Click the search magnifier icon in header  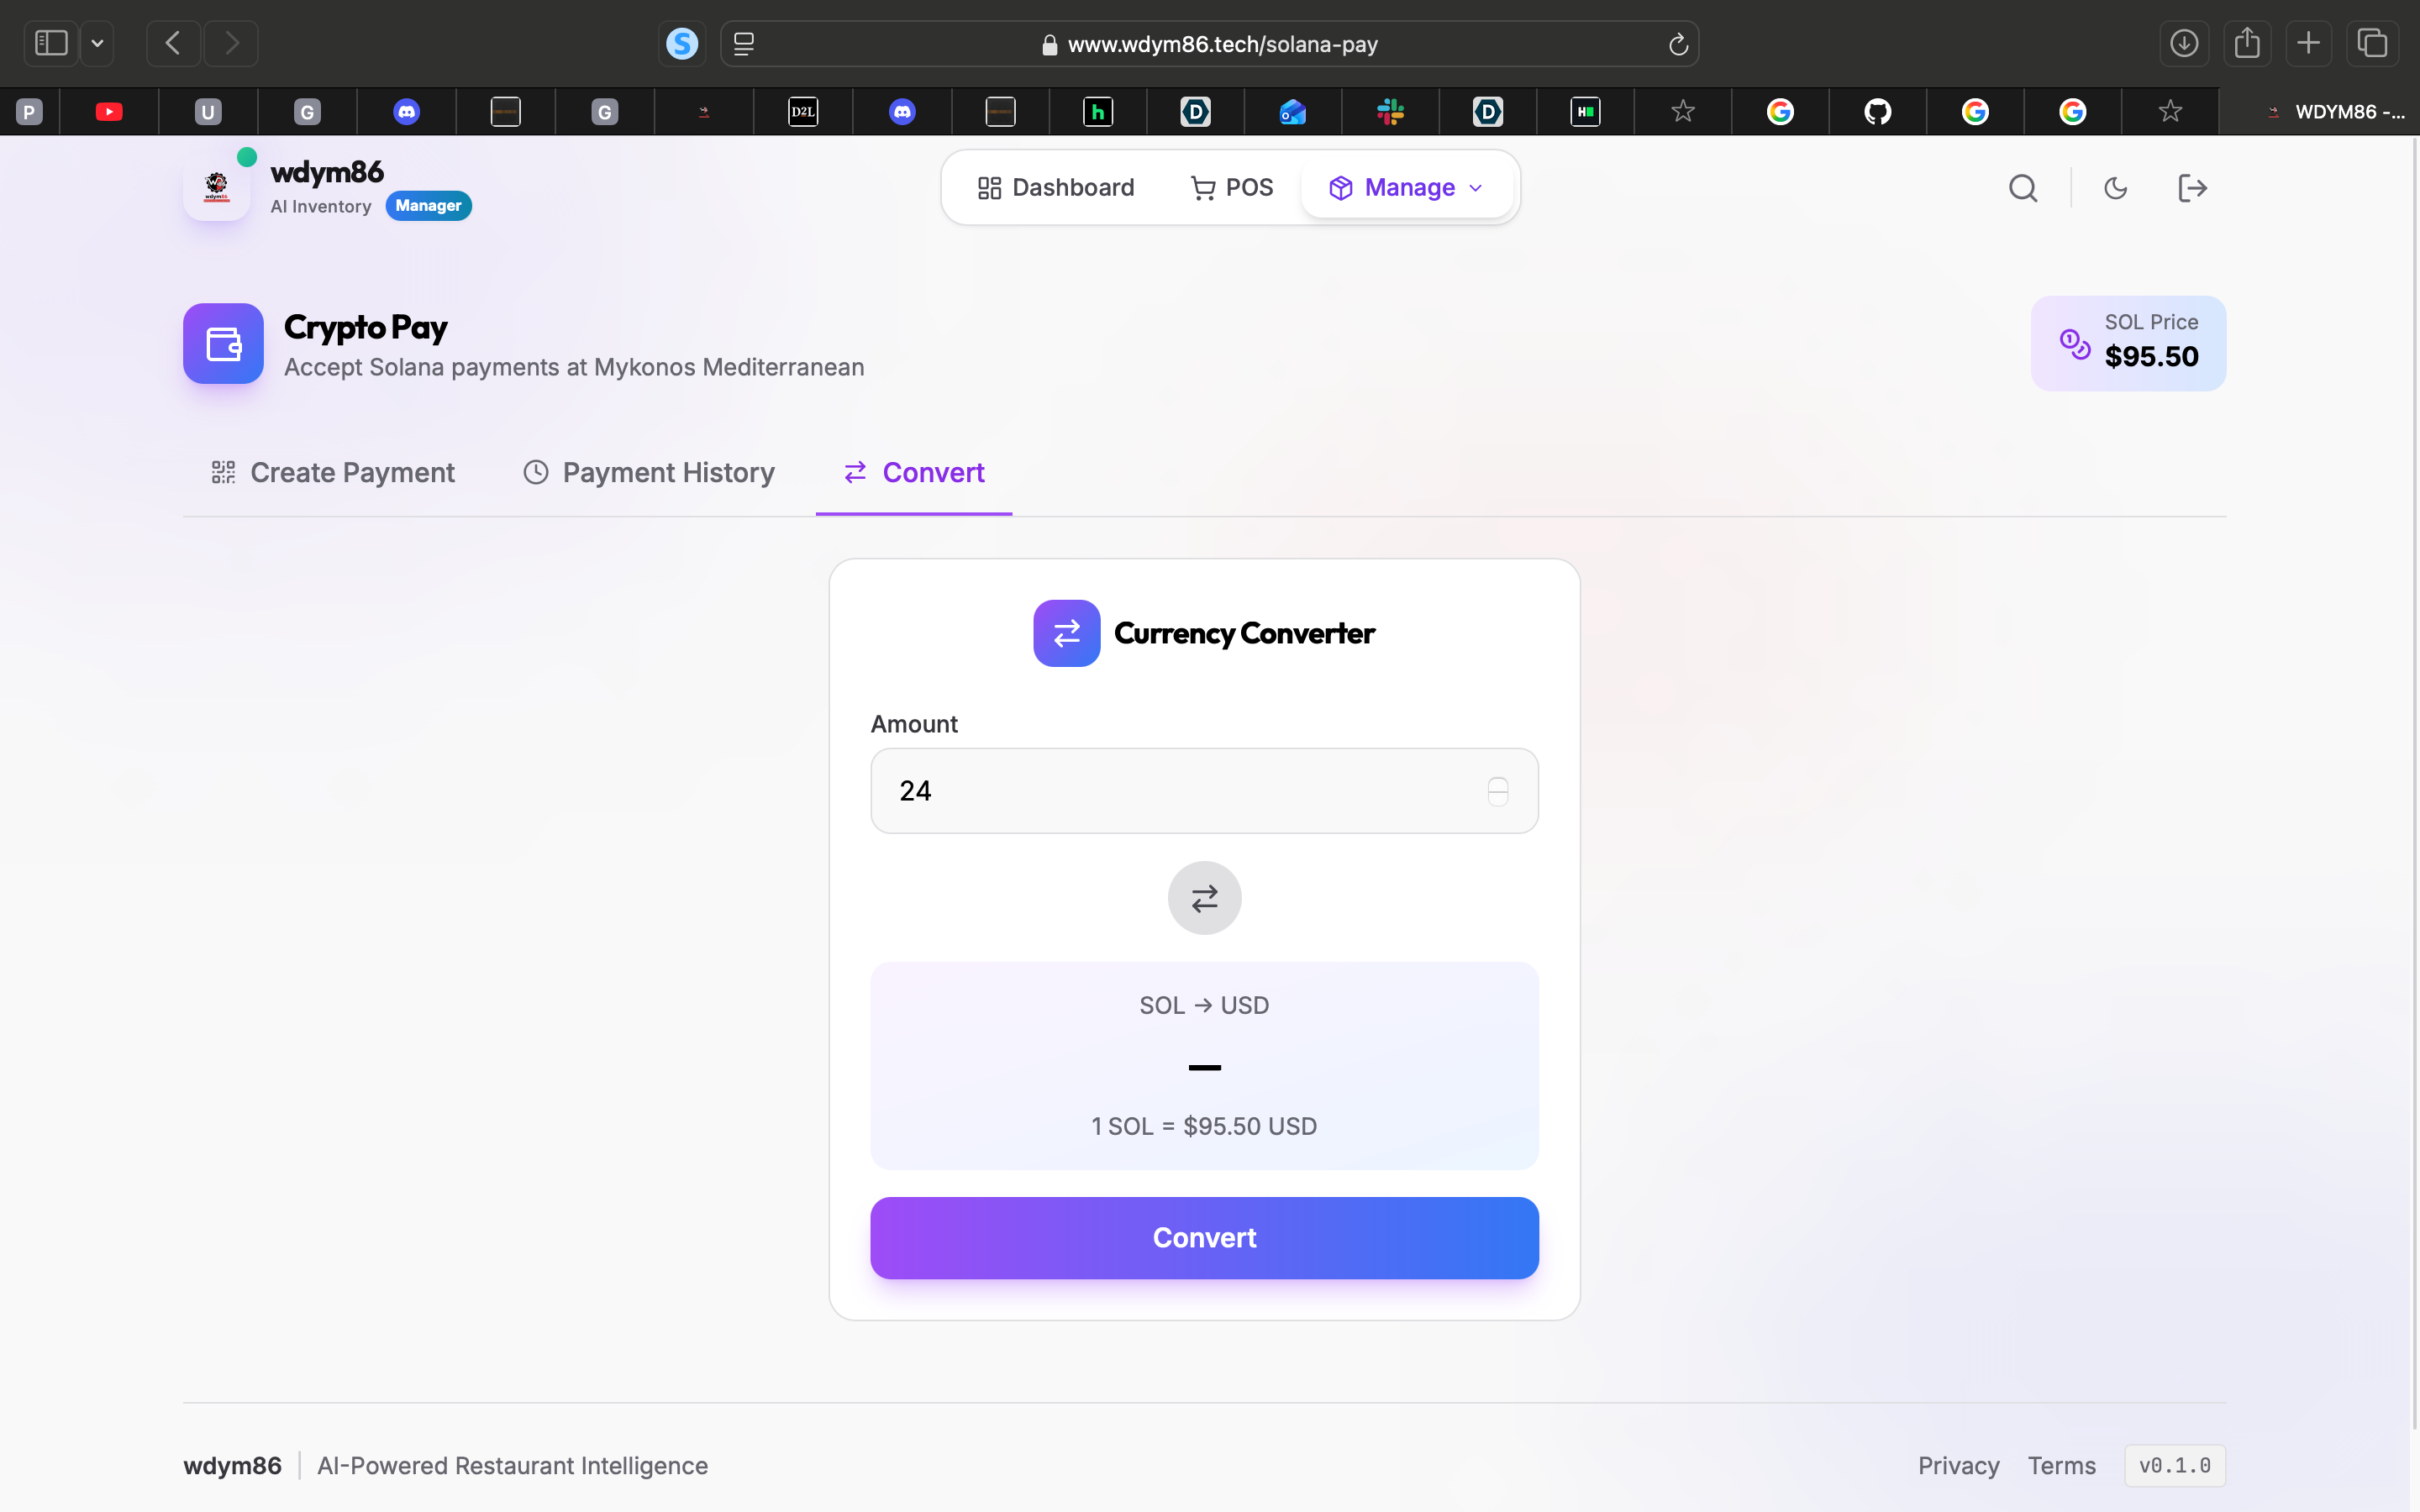pos(2023,188)
